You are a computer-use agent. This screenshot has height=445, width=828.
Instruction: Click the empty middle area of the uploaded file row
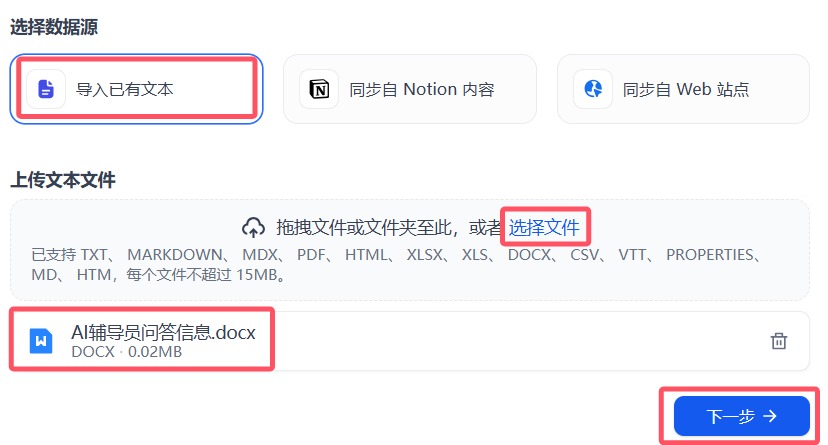pos(520,341)
